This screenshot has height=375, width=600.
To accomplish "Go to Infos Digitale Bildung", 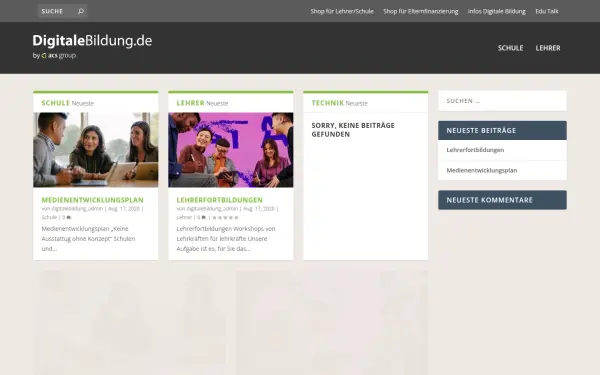I will [496, 11].
